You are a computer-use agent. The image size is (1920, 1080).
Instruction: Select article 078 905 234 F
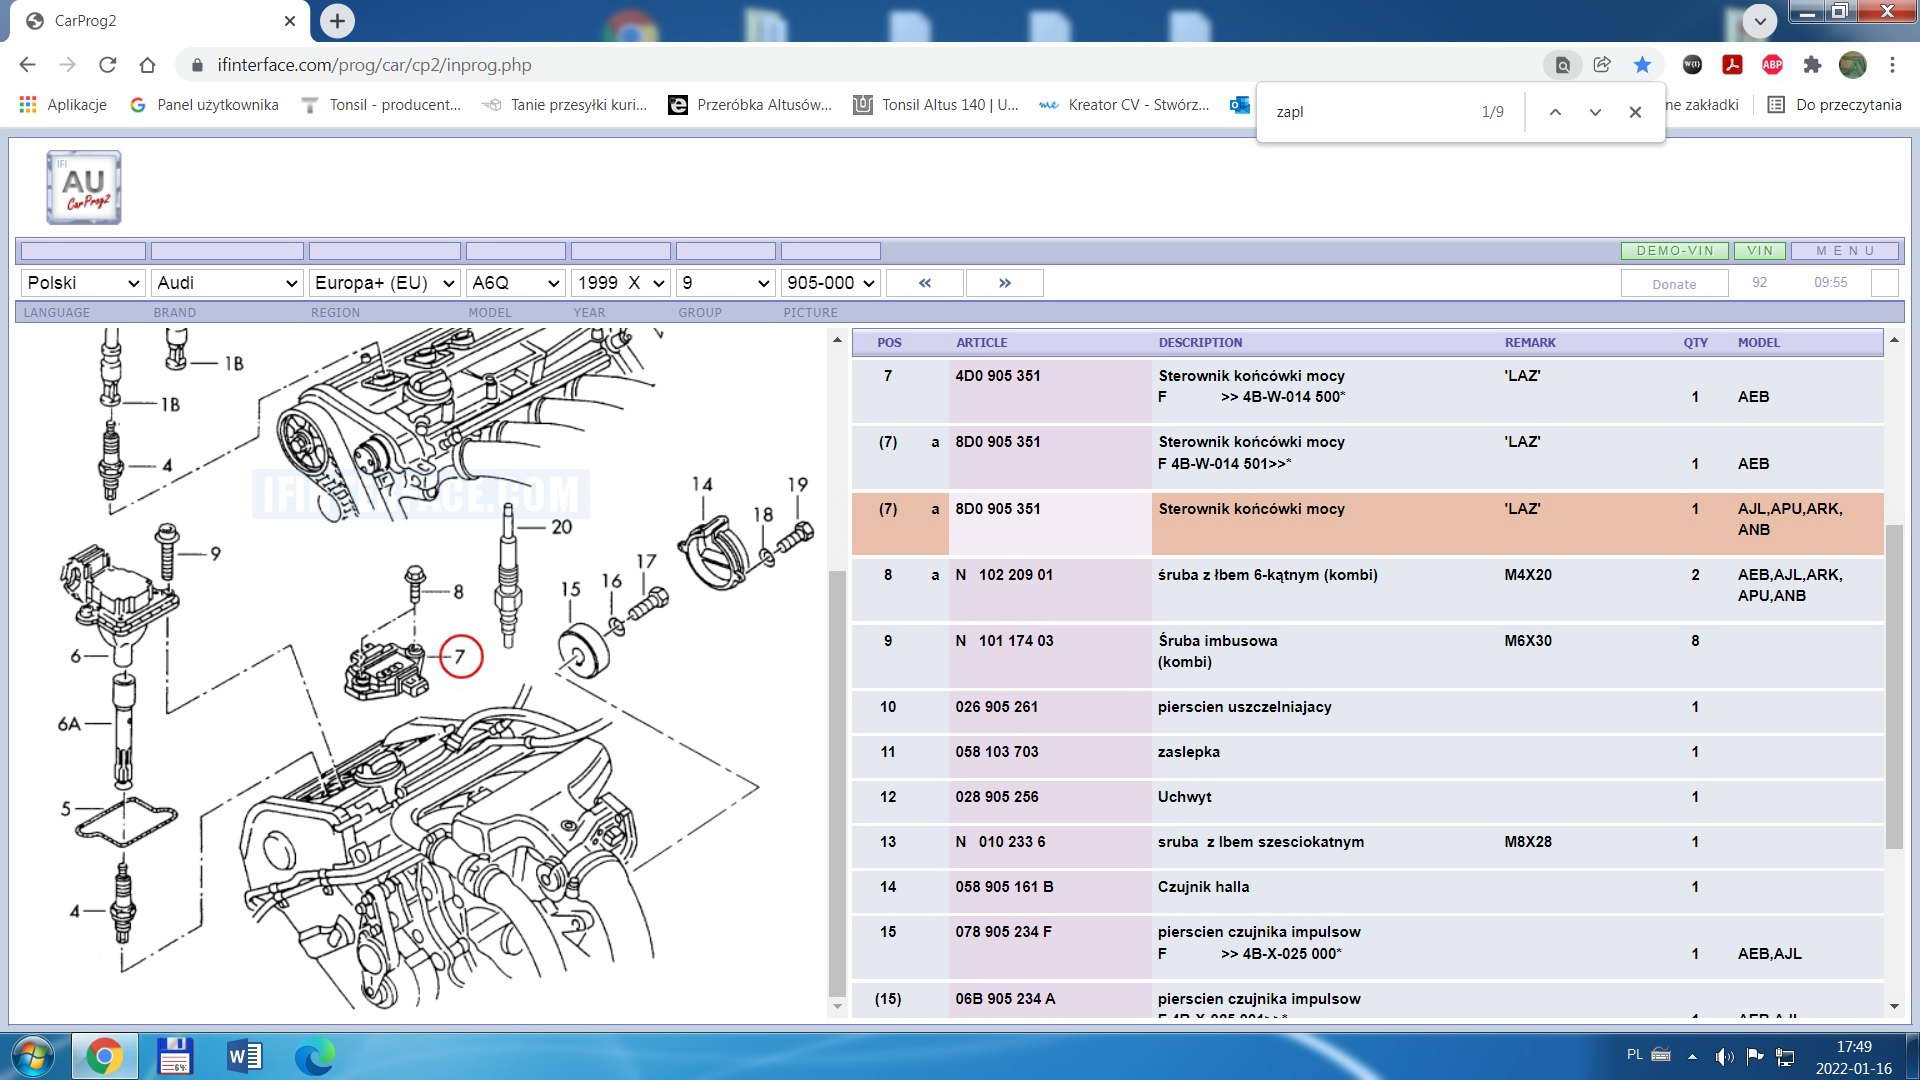(1003, 932)
